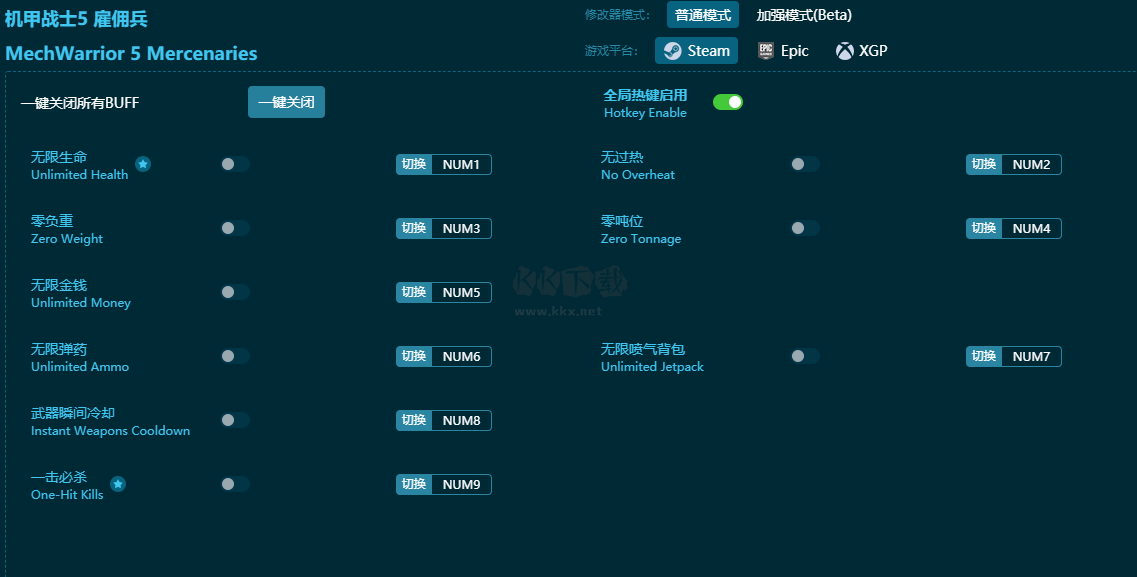
Task: Enable the Unlimited Health toggle
Action: (235, 165)
